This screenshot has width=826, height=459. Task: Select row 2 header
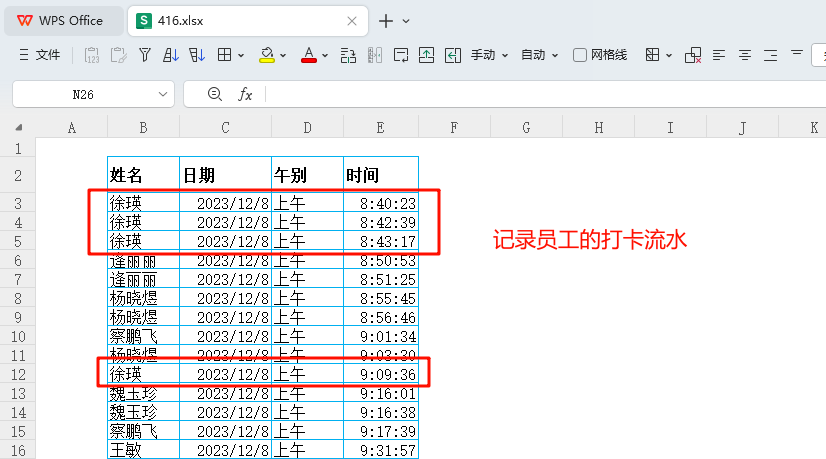coord(18,175)
